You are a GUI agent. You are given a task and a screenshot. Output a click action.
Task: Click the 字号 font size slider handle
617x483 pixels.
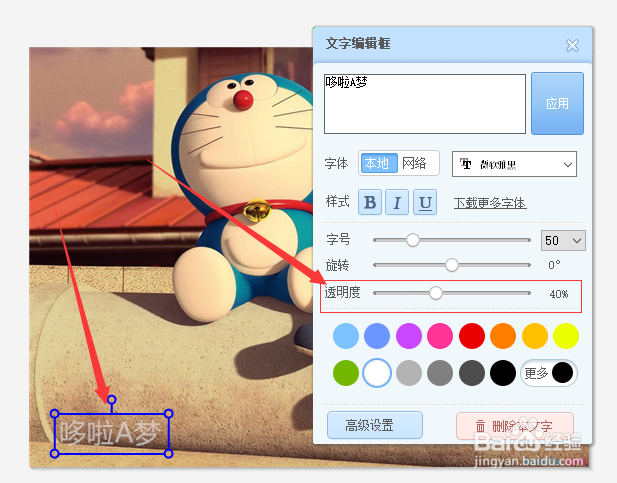pos(412,240)
